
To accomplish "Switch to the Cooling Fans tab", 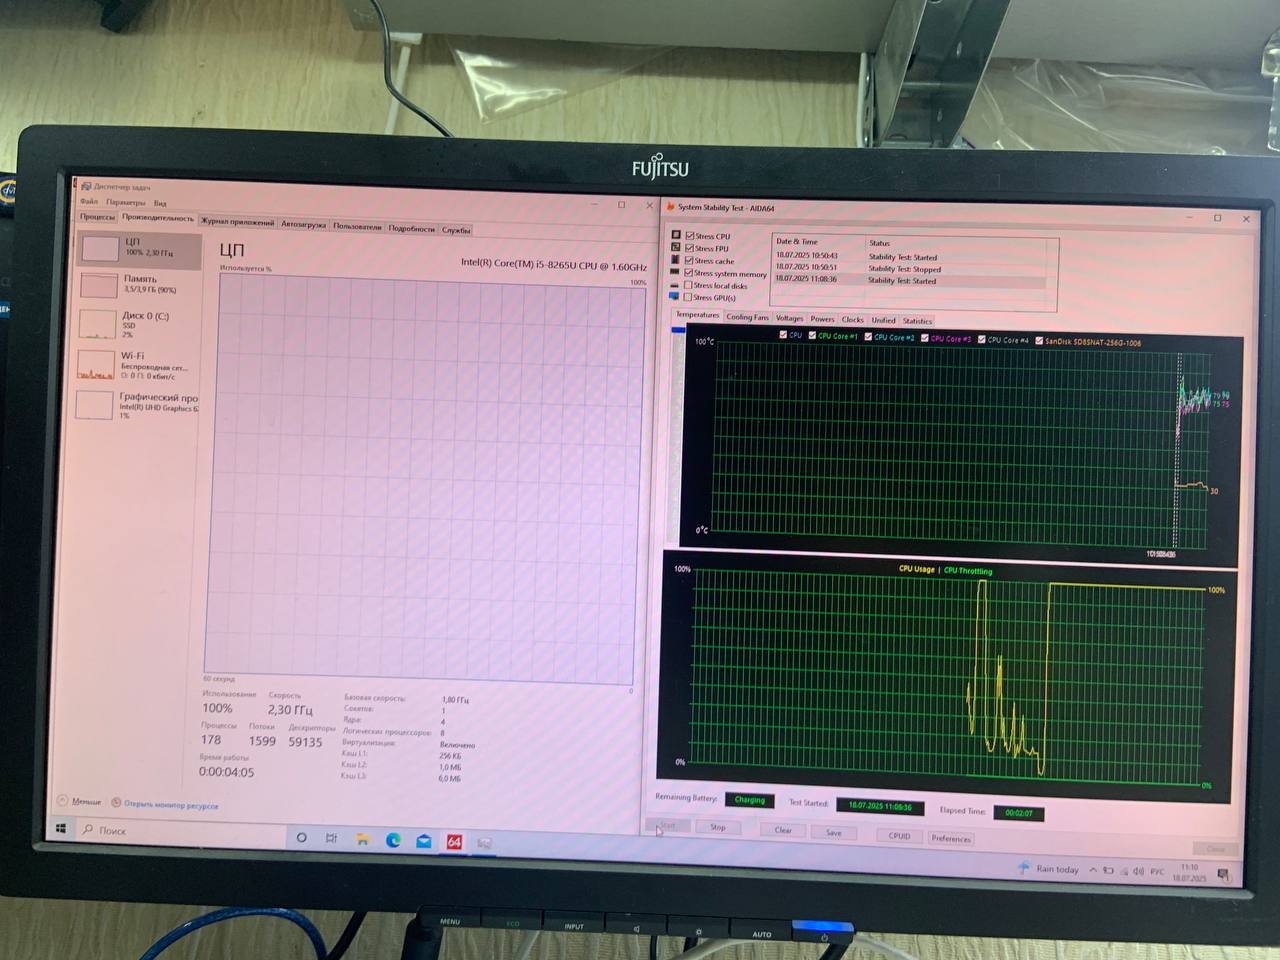I will tap(747, 317).
